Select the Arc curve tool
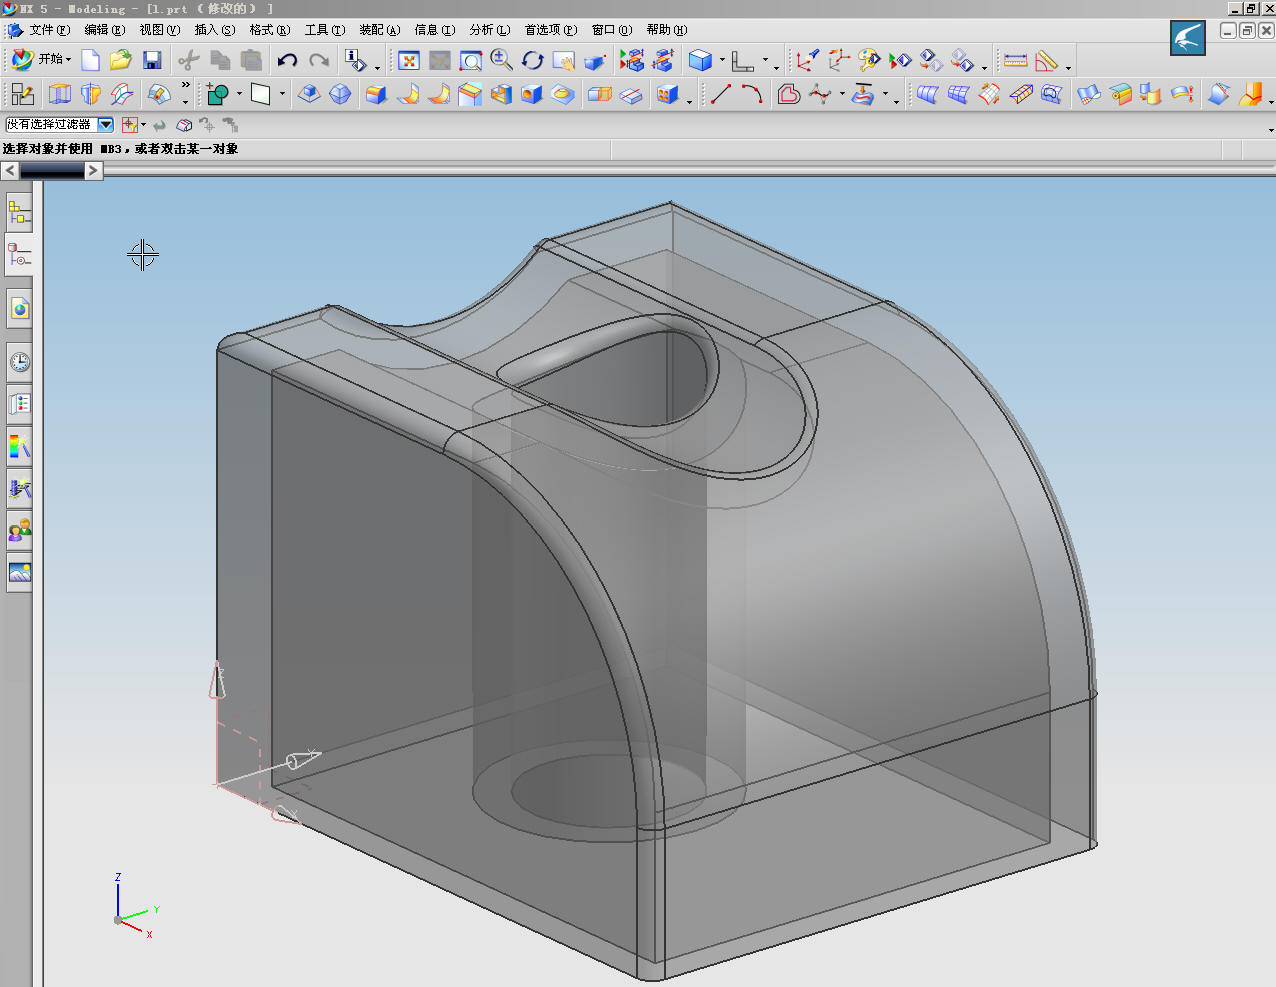Screen dimensions: 1276x987 [752, 94]
